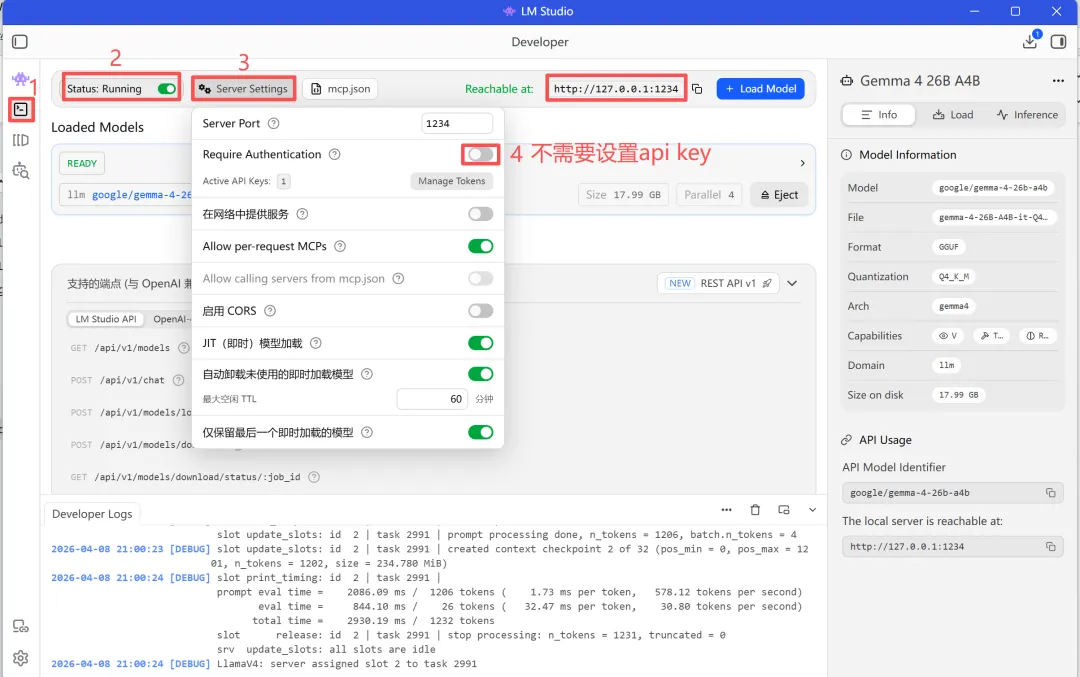Show help for JIT 模型加载

315,343
